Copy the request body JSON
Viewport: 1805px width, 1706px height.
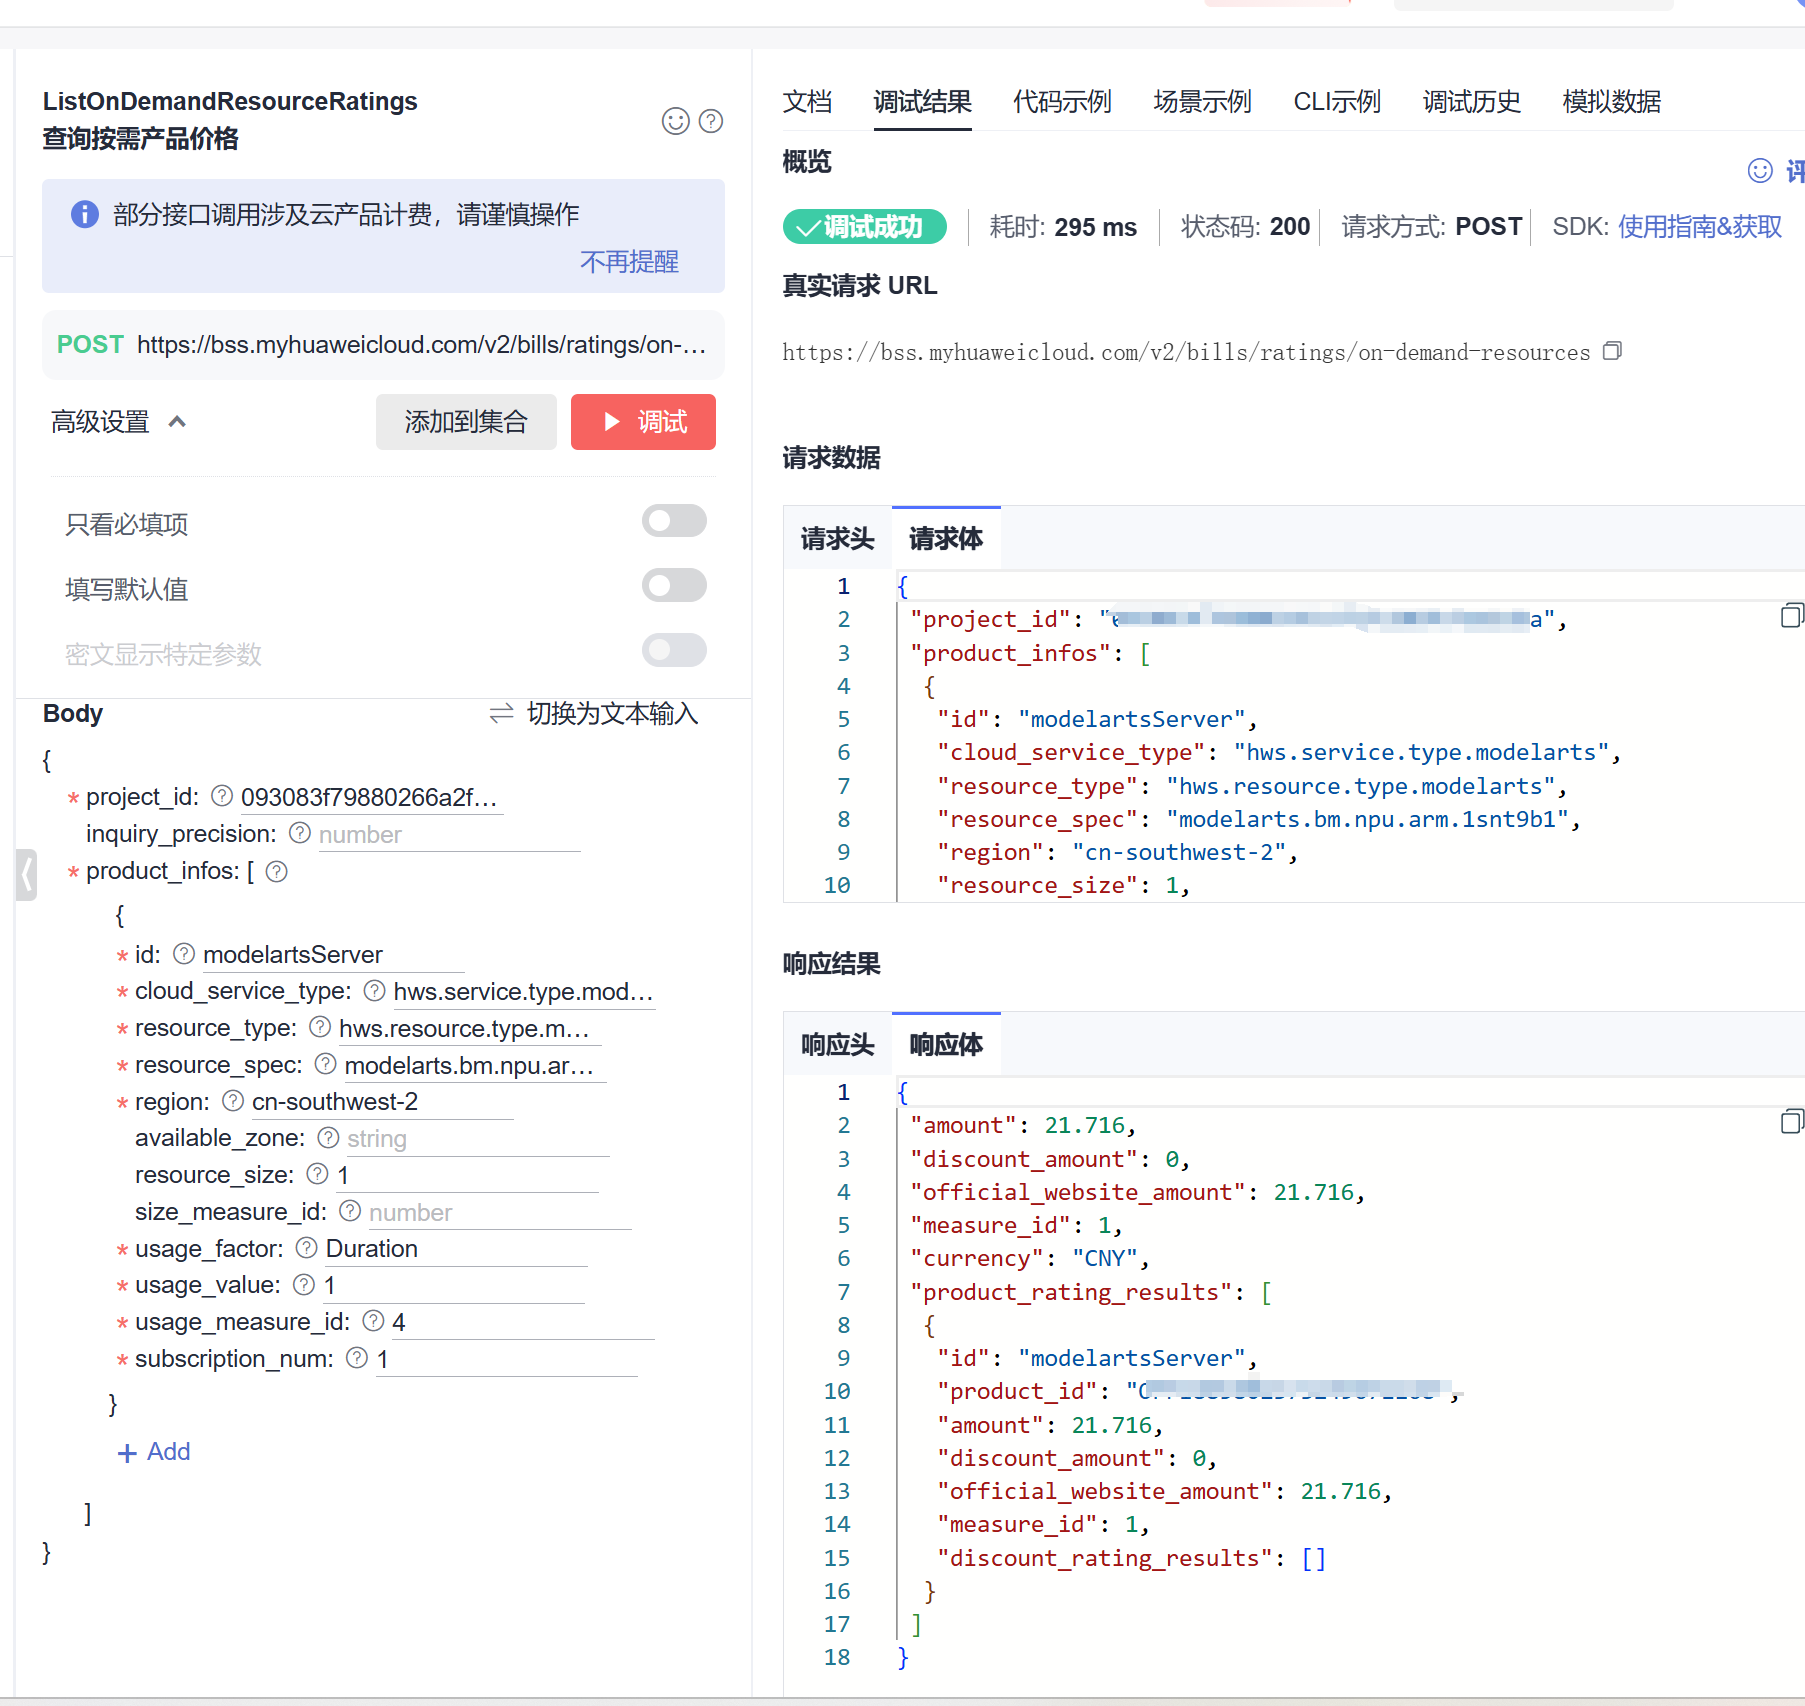coord(1791,616)
